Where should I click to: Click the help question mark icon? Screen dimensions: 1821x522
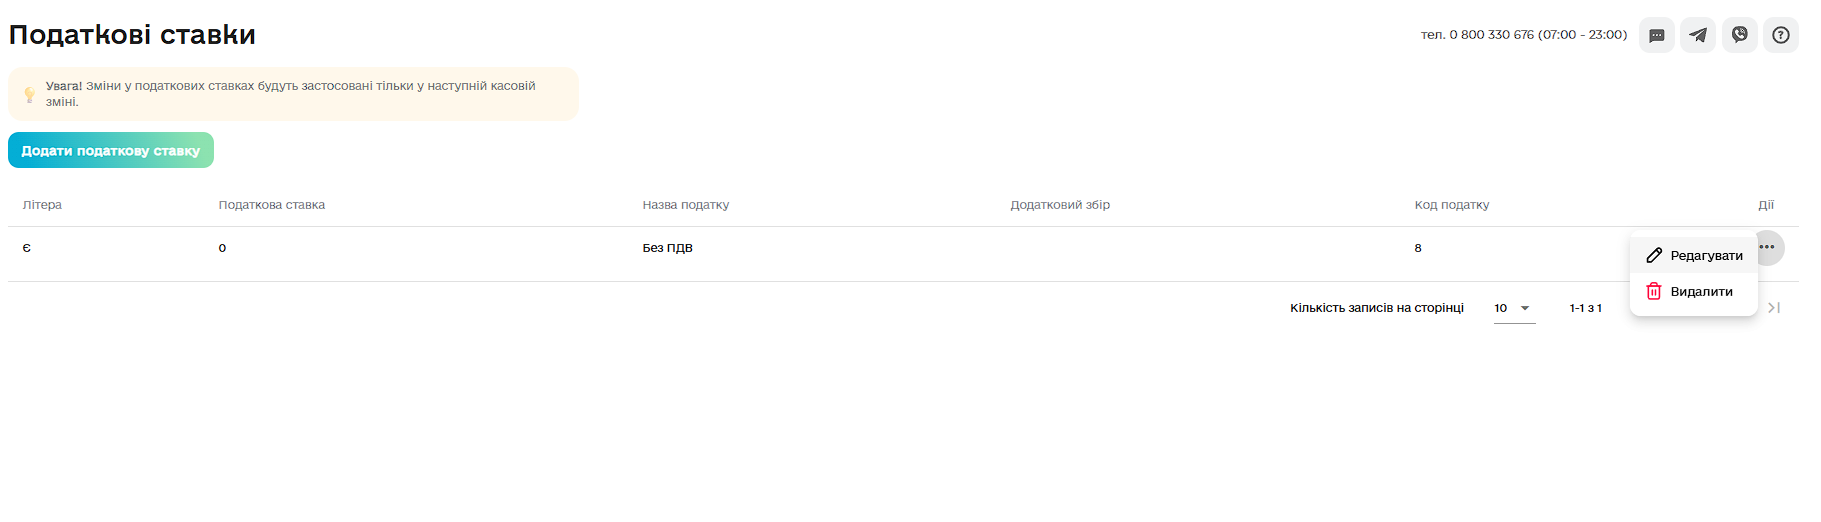[1781, 35]
